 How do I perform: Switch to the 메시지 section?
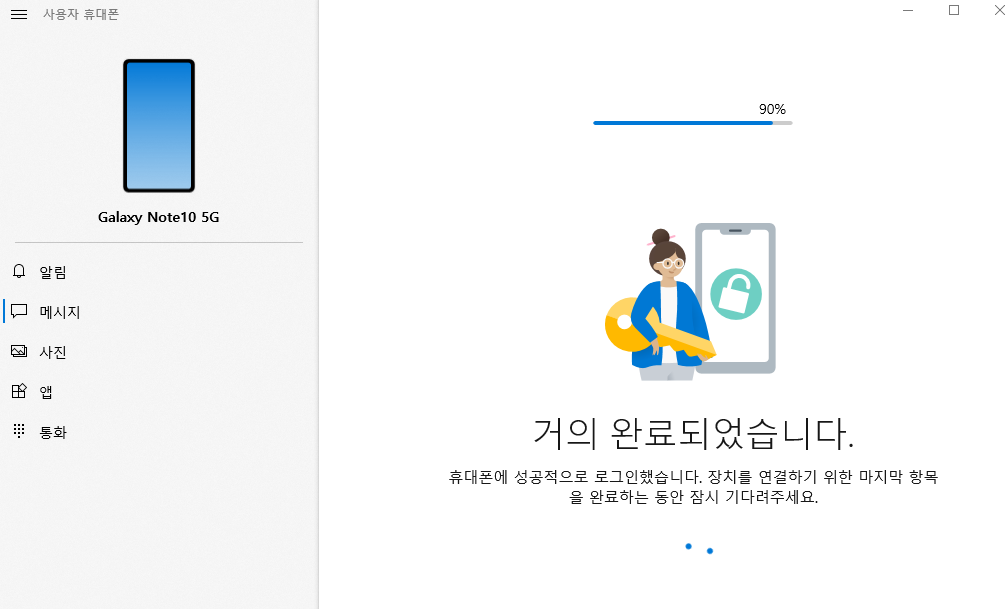point(159,312)
